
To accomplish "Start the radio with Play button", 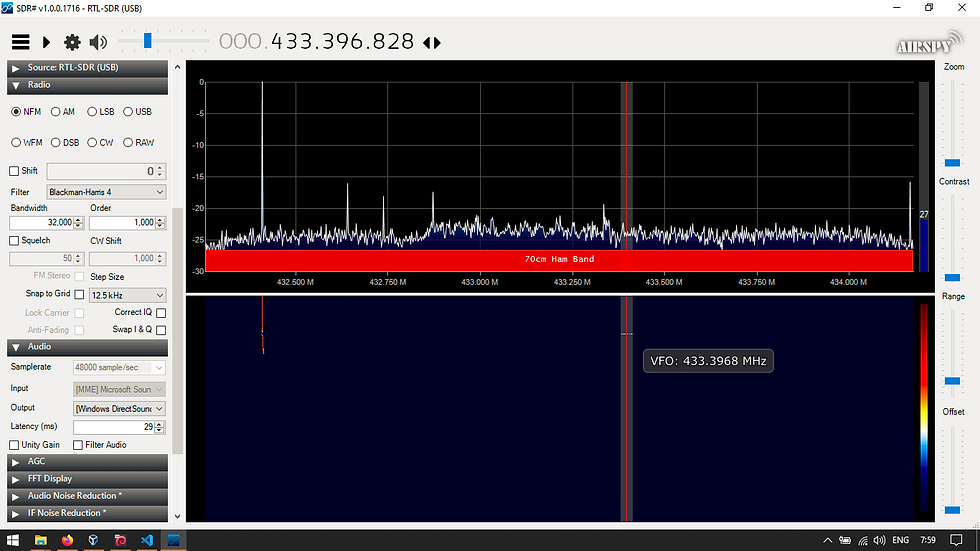I will pos(46,42).
